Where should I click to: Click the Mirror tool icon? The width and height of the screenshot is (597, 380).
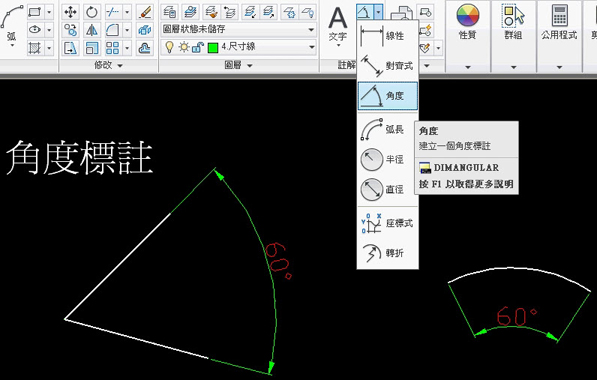[91, 30]
